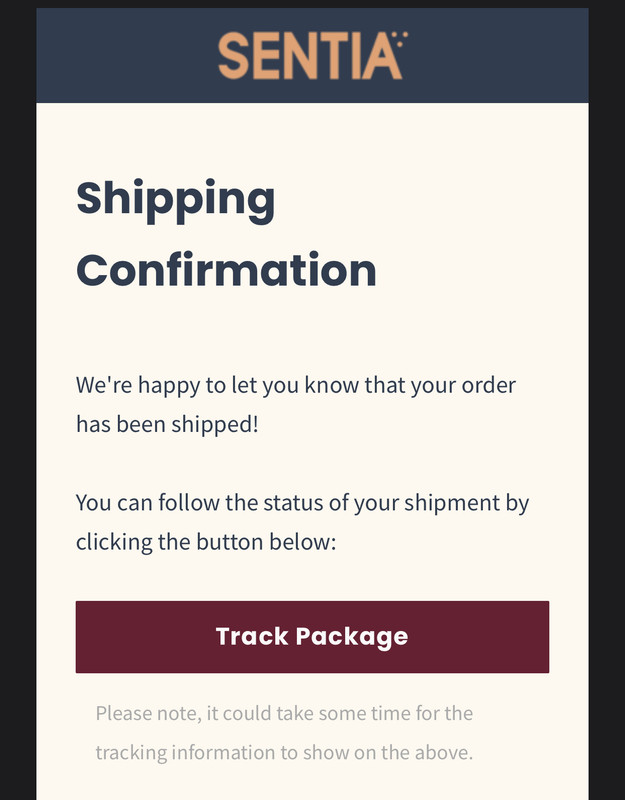This screenshot has width=625, height=800.
Task: Open tracking via the Track Package button
Action: [312, 636]
